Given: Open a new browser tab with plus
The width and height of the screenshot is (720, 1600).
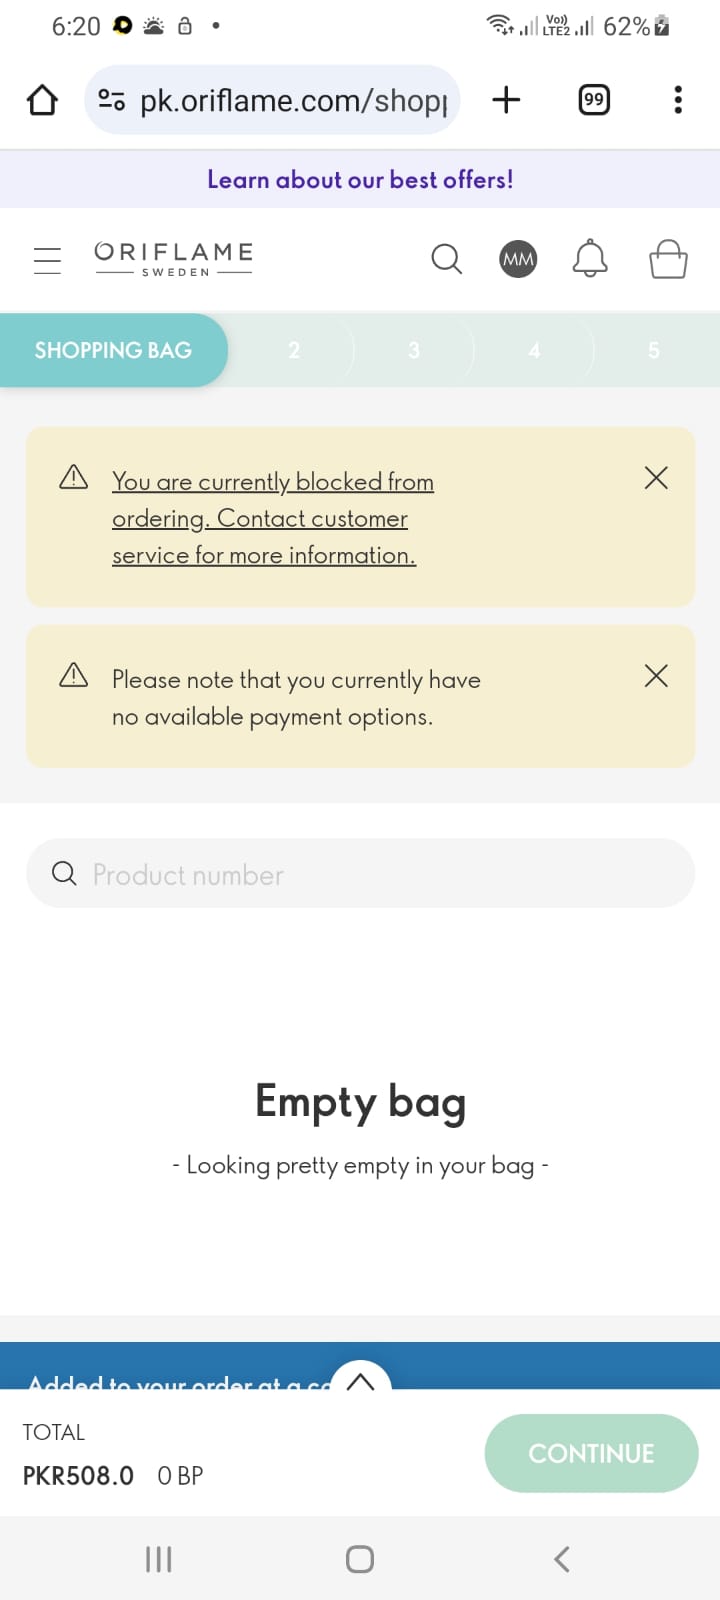Looking at the screenshot, I should coord(507,99).
